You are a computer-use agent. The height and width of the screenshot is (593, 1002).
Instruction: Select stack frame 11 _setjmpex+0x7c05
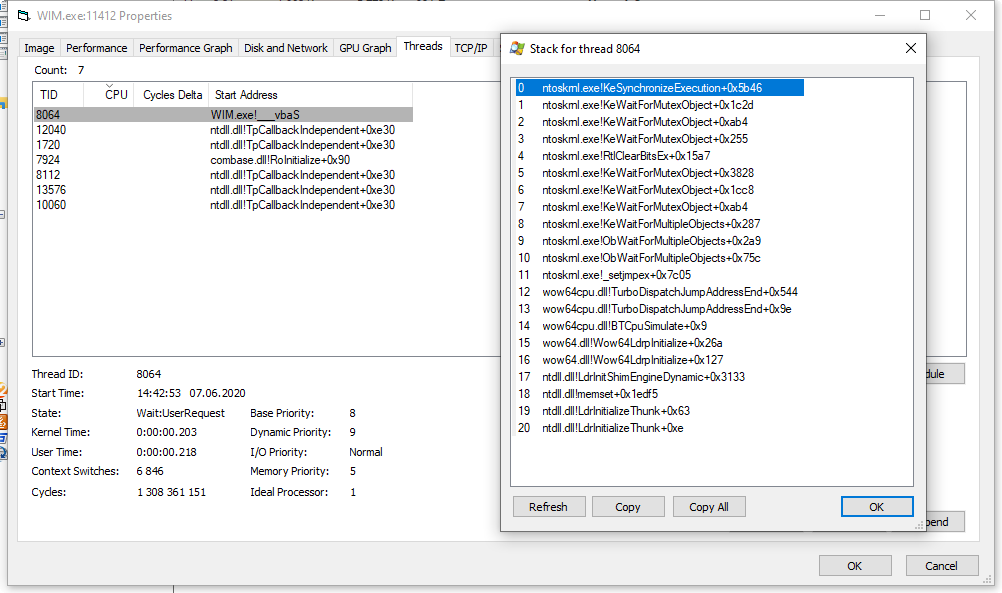click(659, 275)
